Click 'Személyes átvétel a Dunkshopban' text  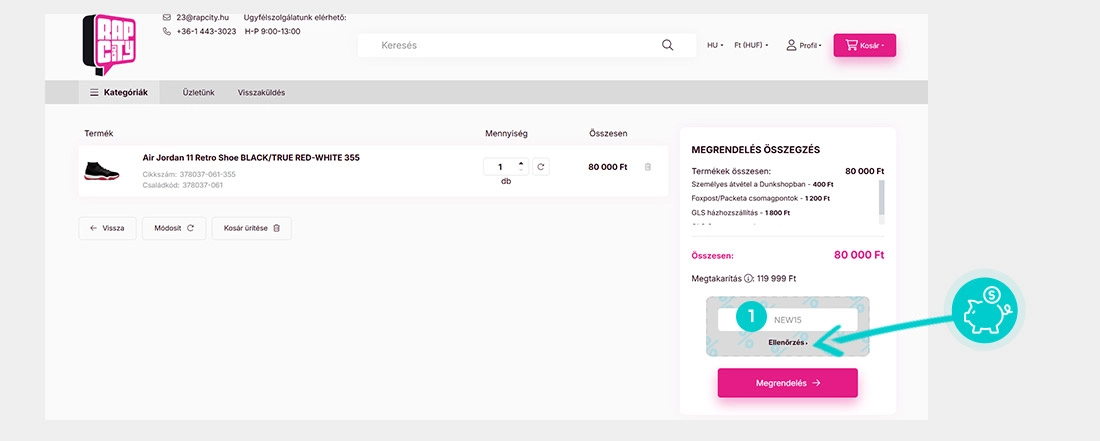coord(751,184)
